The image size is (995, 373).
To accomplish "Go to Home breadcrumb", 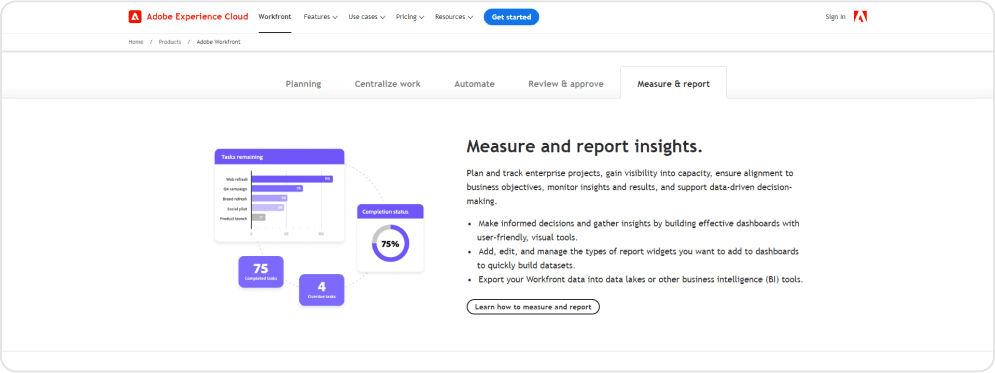I will pos(136,42).
